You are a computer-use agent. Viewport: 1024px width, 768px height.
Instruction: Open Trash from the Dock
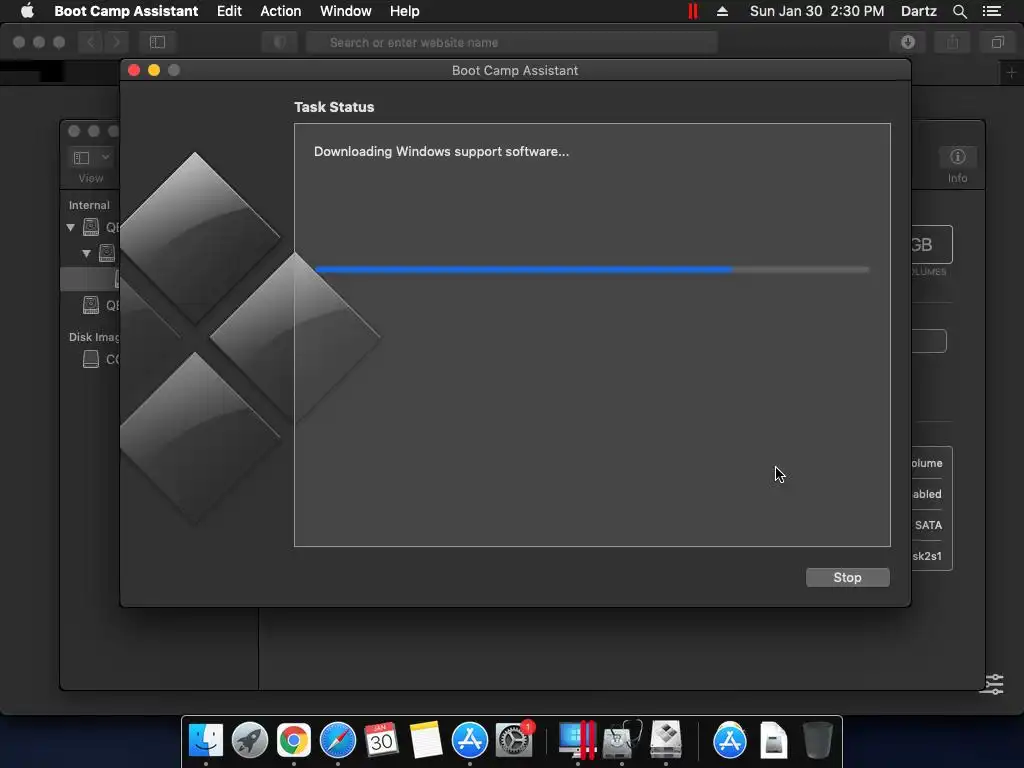point(817,740)
